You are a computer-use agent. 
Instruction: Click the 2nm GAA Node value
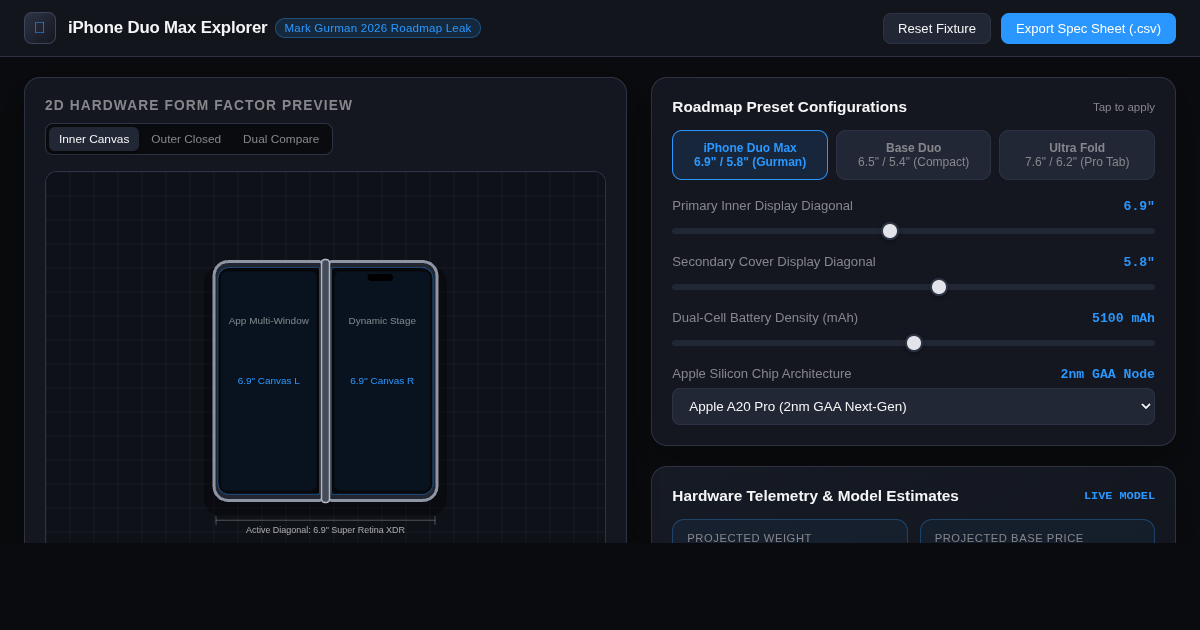tap(1107, 374)
